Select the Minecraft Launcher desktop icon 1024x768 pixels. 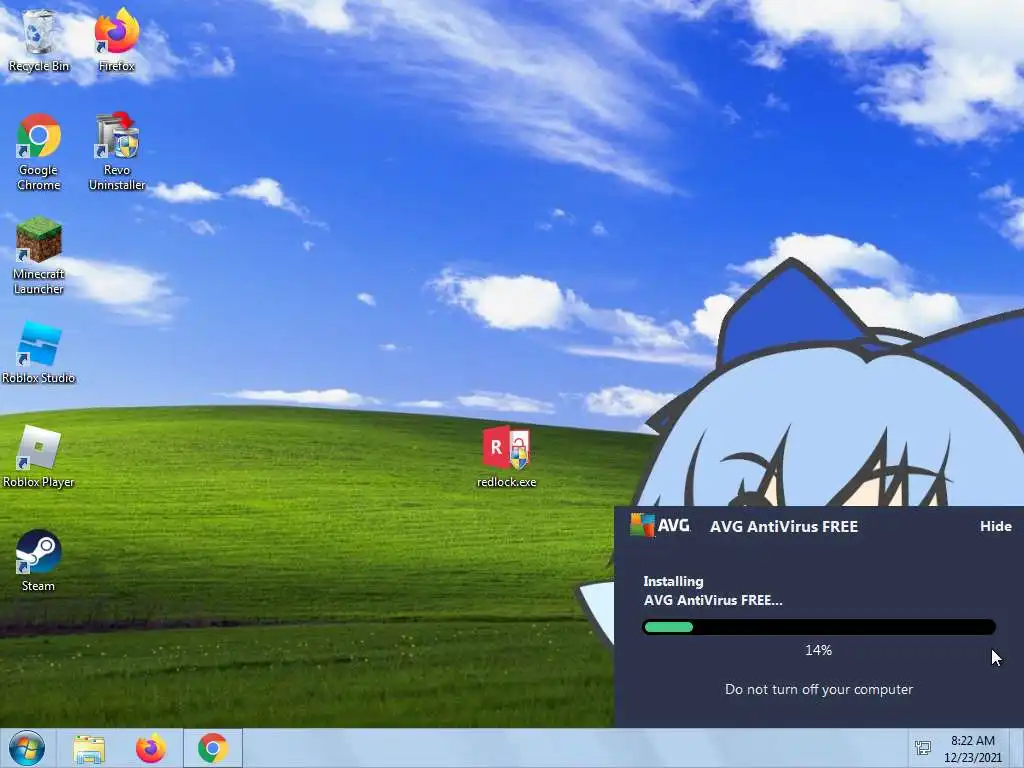[39, 255]
